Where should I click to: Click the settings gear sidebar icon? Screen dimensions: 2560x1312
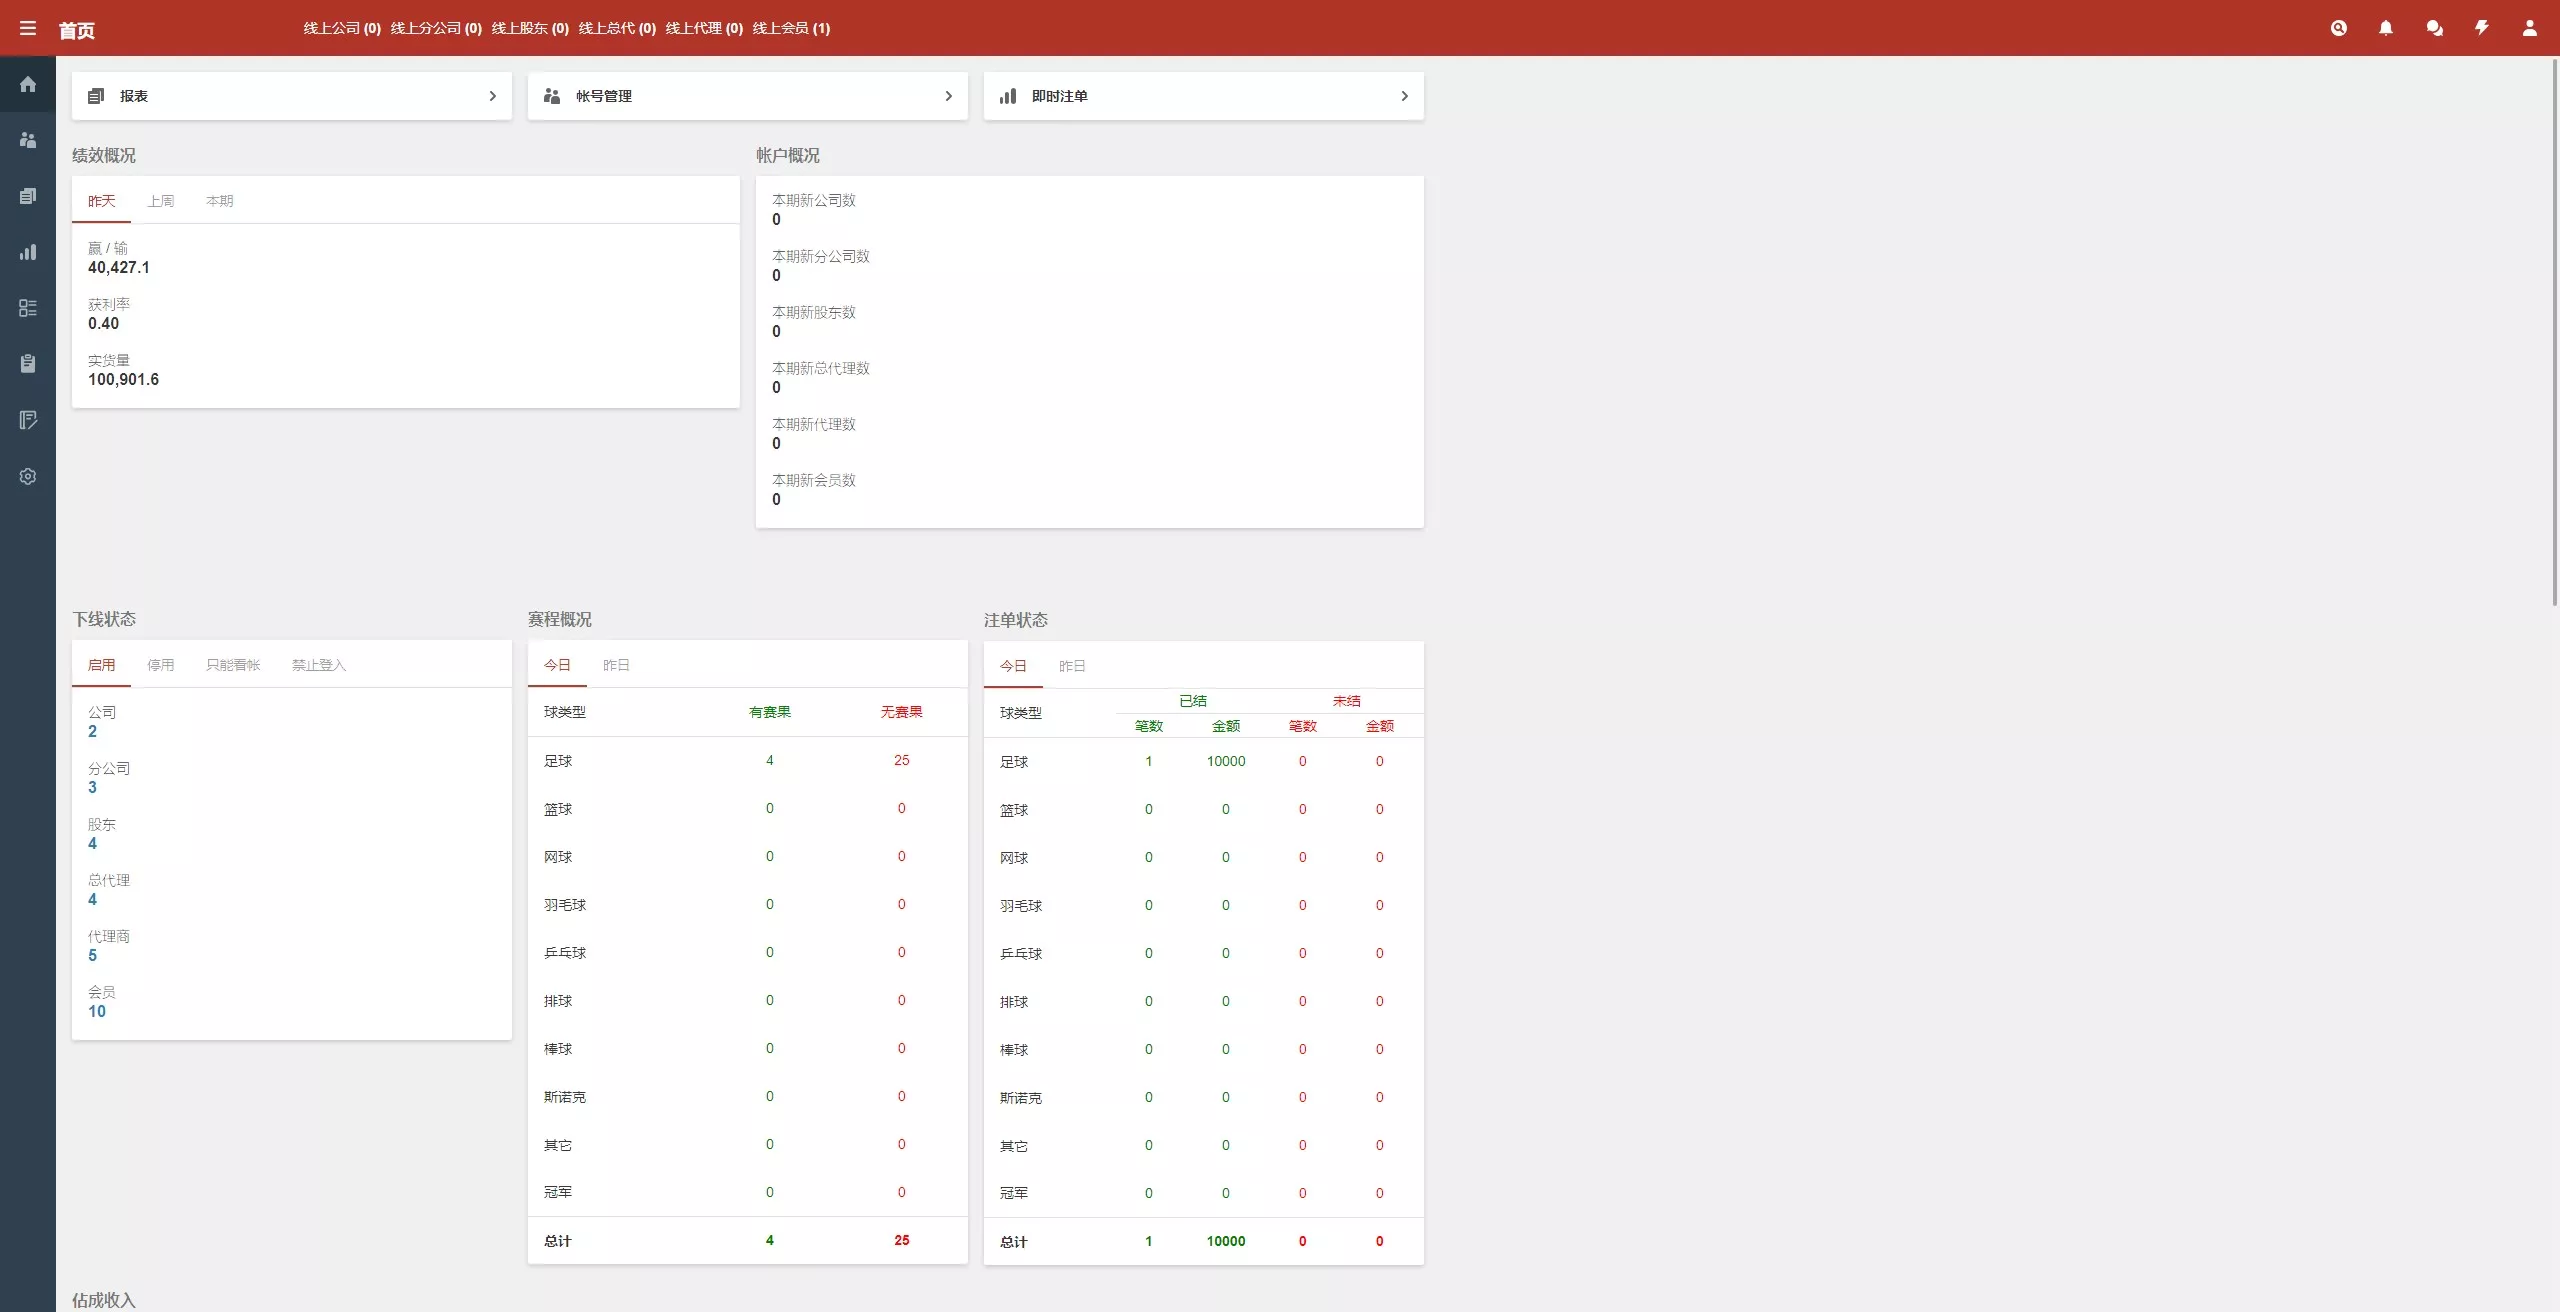(x=28, y=476)
